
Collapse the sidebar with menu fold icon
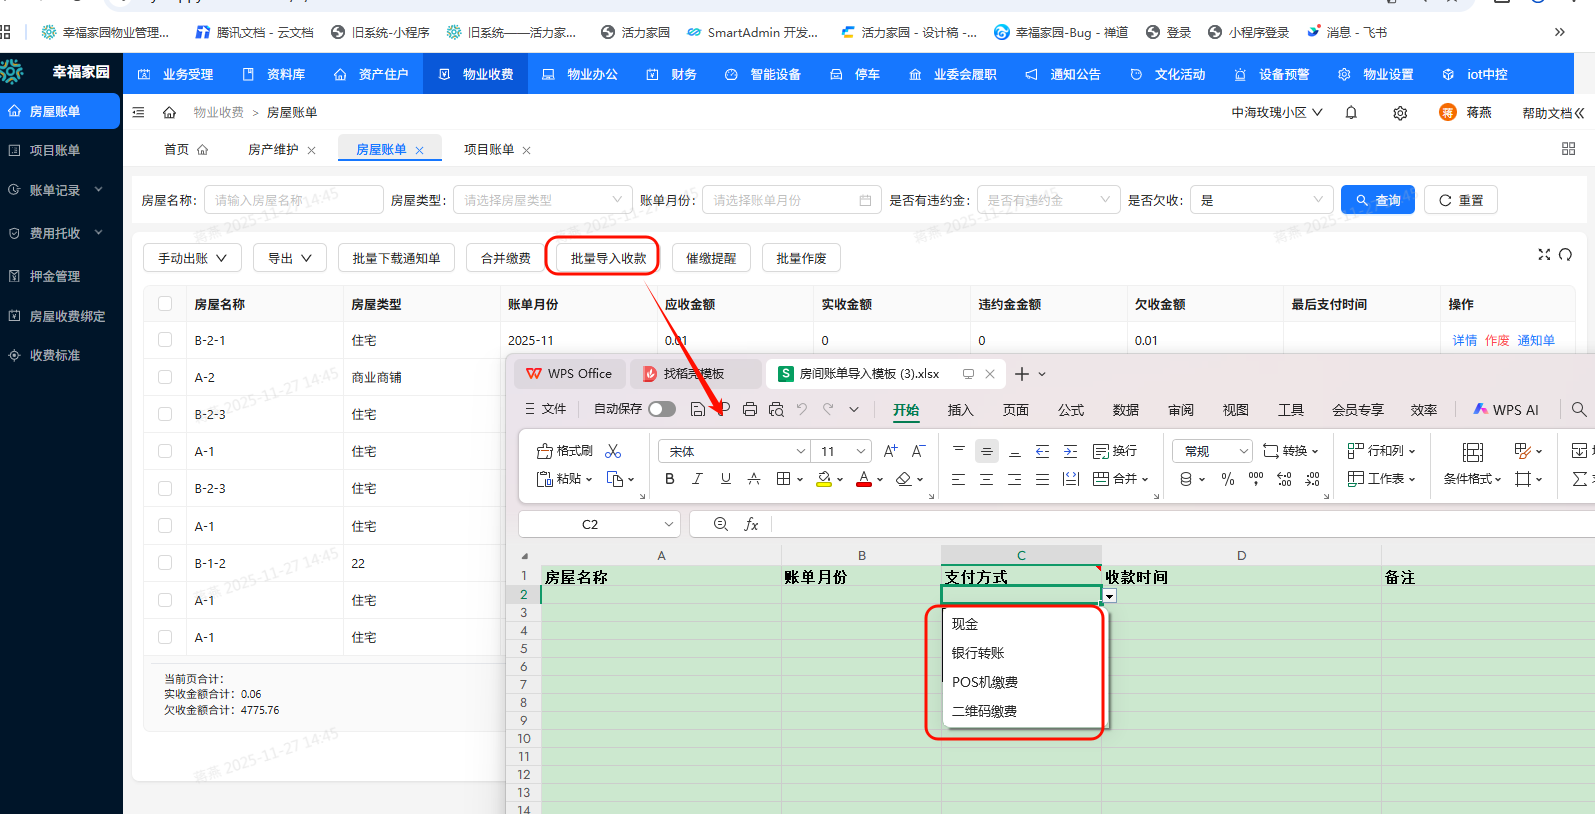(x=139, y=112)
